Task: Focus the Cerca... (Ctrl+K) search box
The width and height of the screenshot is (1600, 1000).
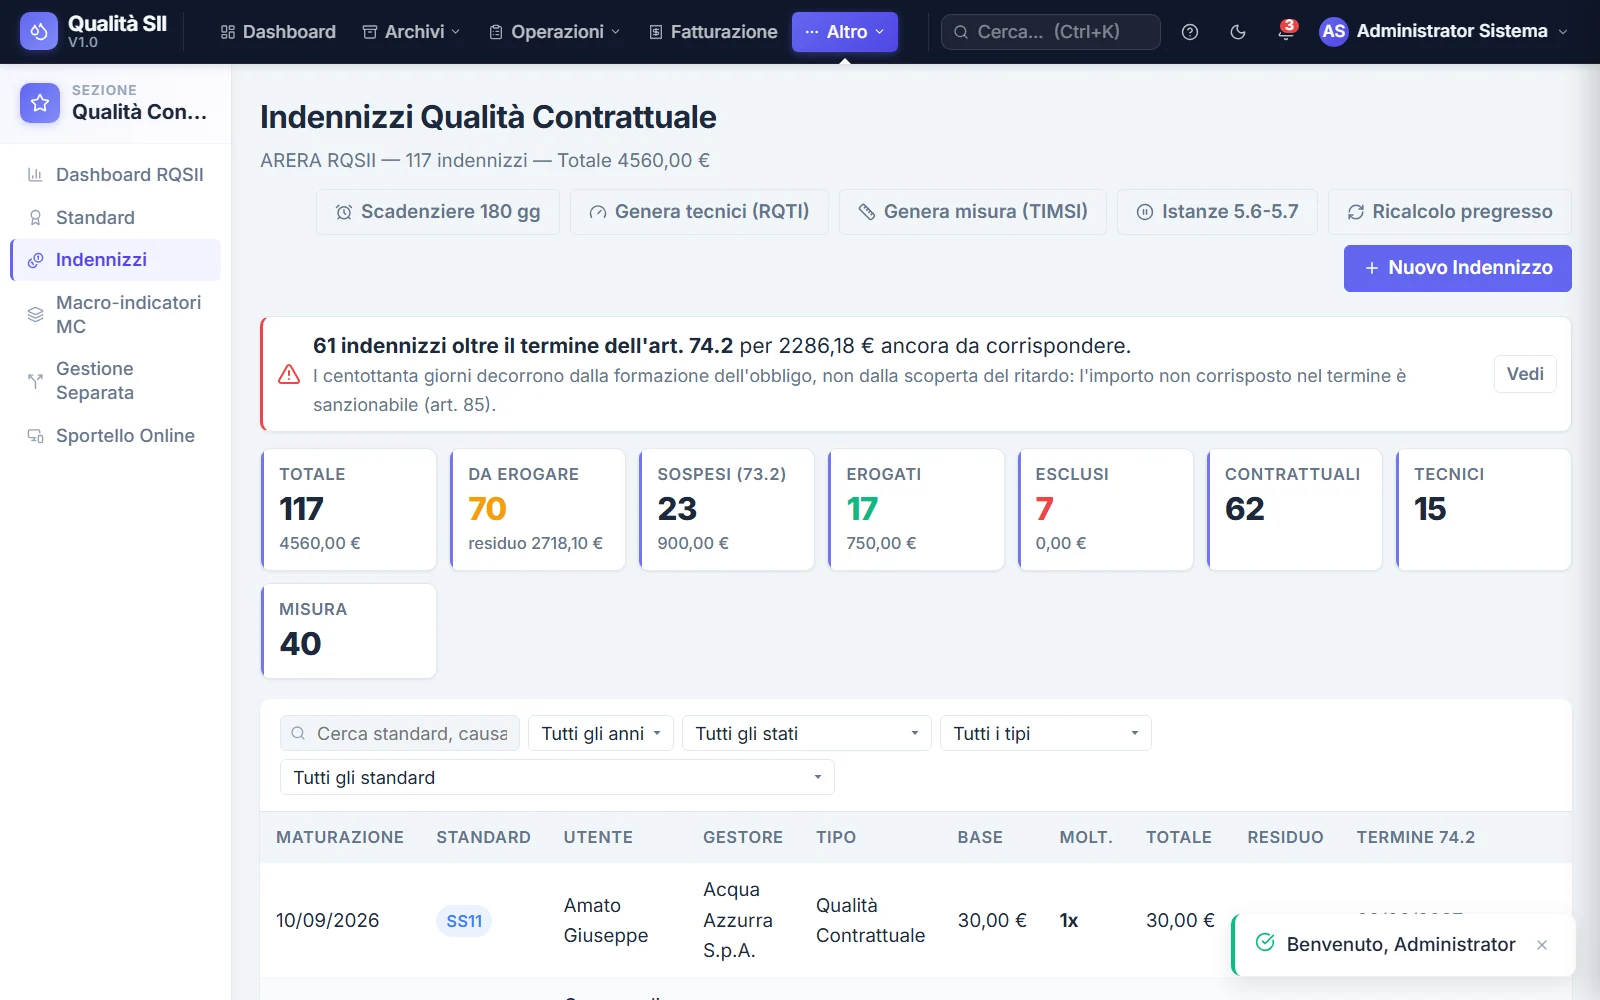Action: click(x=1051, y=32)
